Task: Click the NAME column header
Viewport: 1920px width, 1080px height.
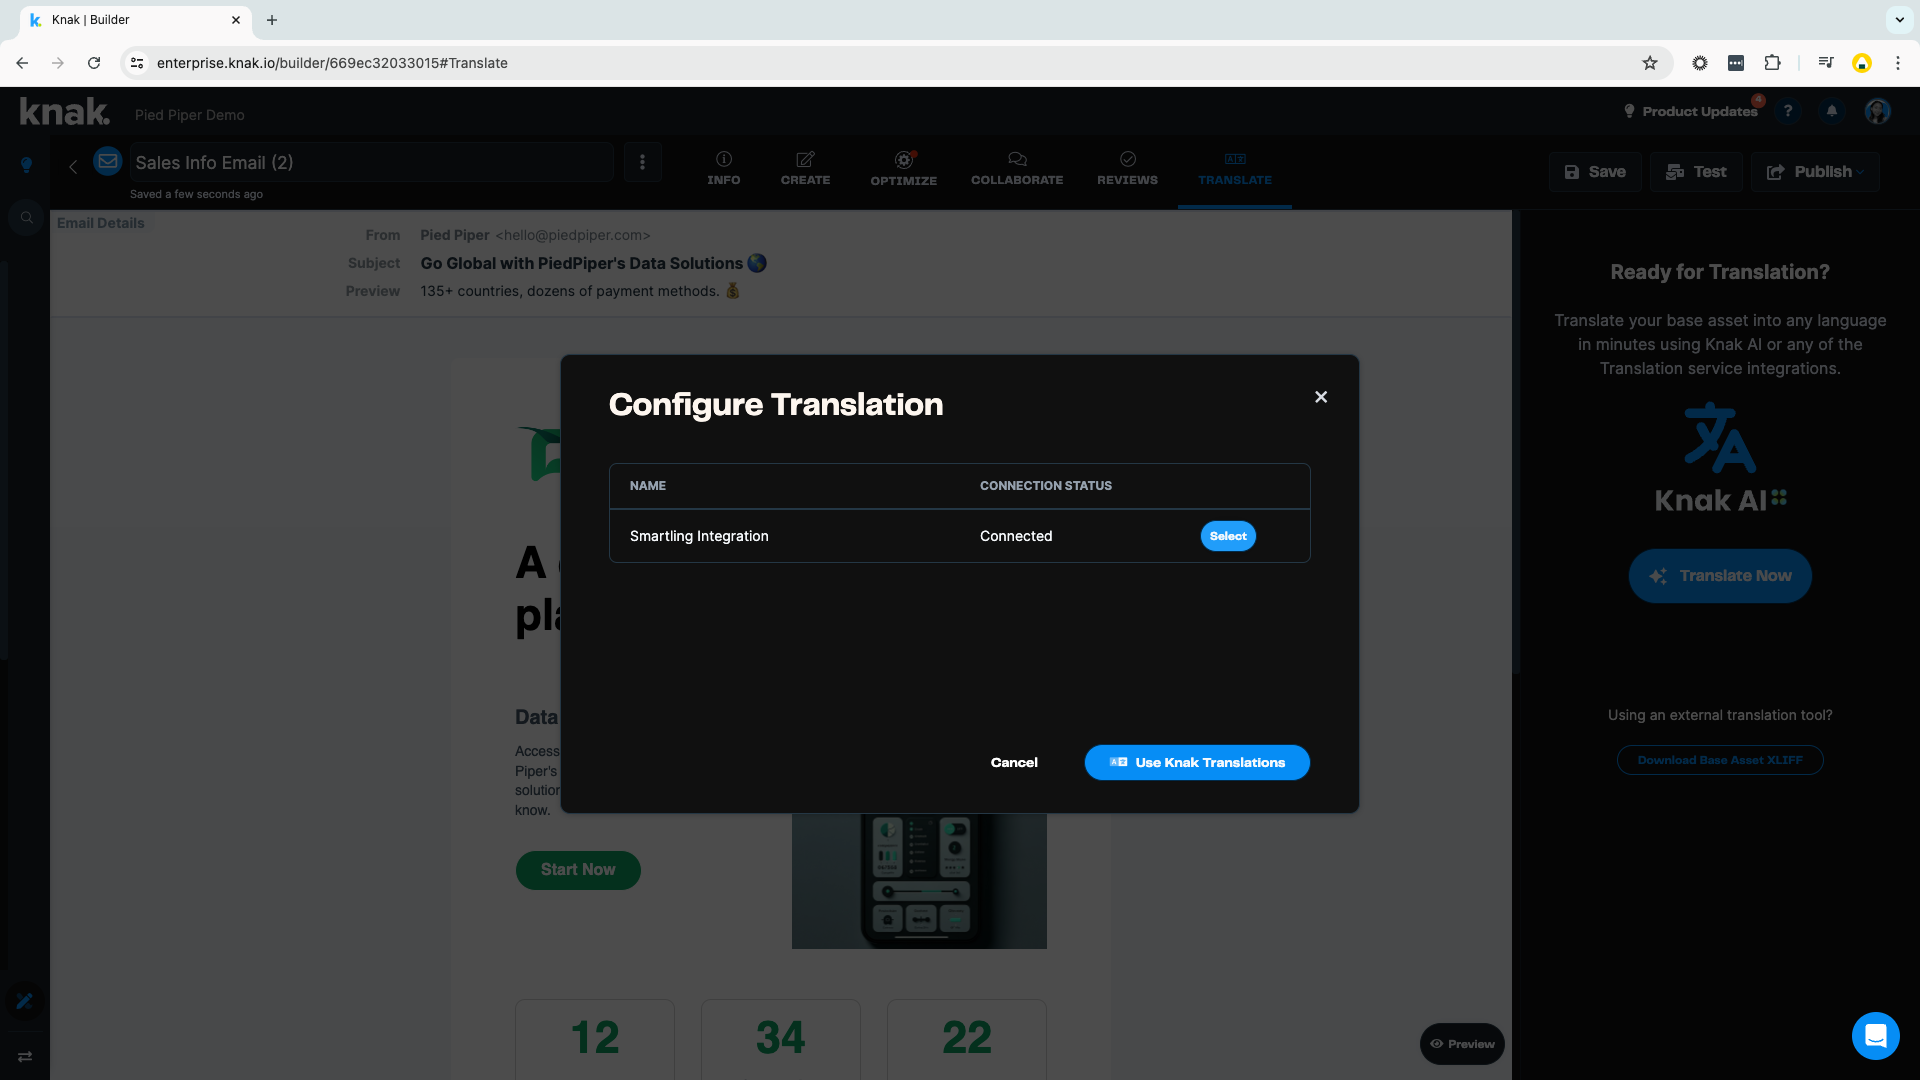Action: [x=648, y=486]
